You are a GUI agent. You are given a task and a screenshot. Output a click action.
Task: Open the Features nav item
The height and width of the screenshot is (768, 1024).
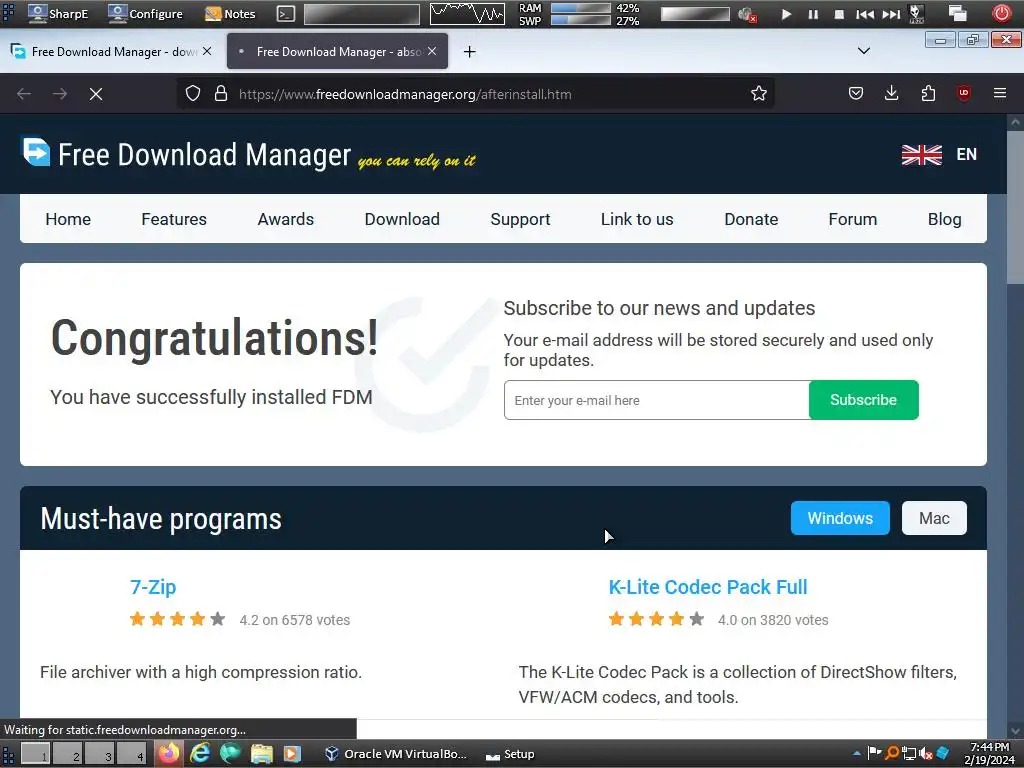point(174,219)
